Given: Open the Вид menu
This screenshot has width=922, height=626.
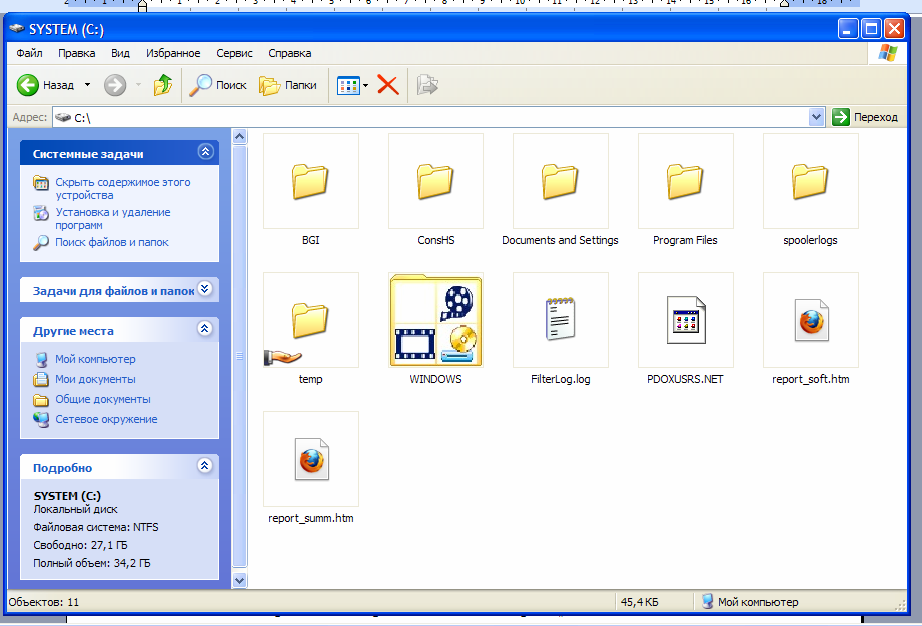Looking at the screenshot, I should (120, 53).
